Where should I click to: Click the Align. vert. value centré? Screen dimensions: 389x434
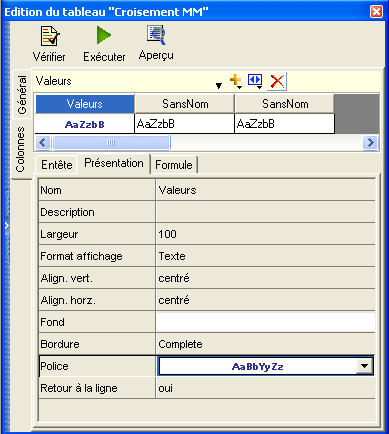(x=265, y=278)
